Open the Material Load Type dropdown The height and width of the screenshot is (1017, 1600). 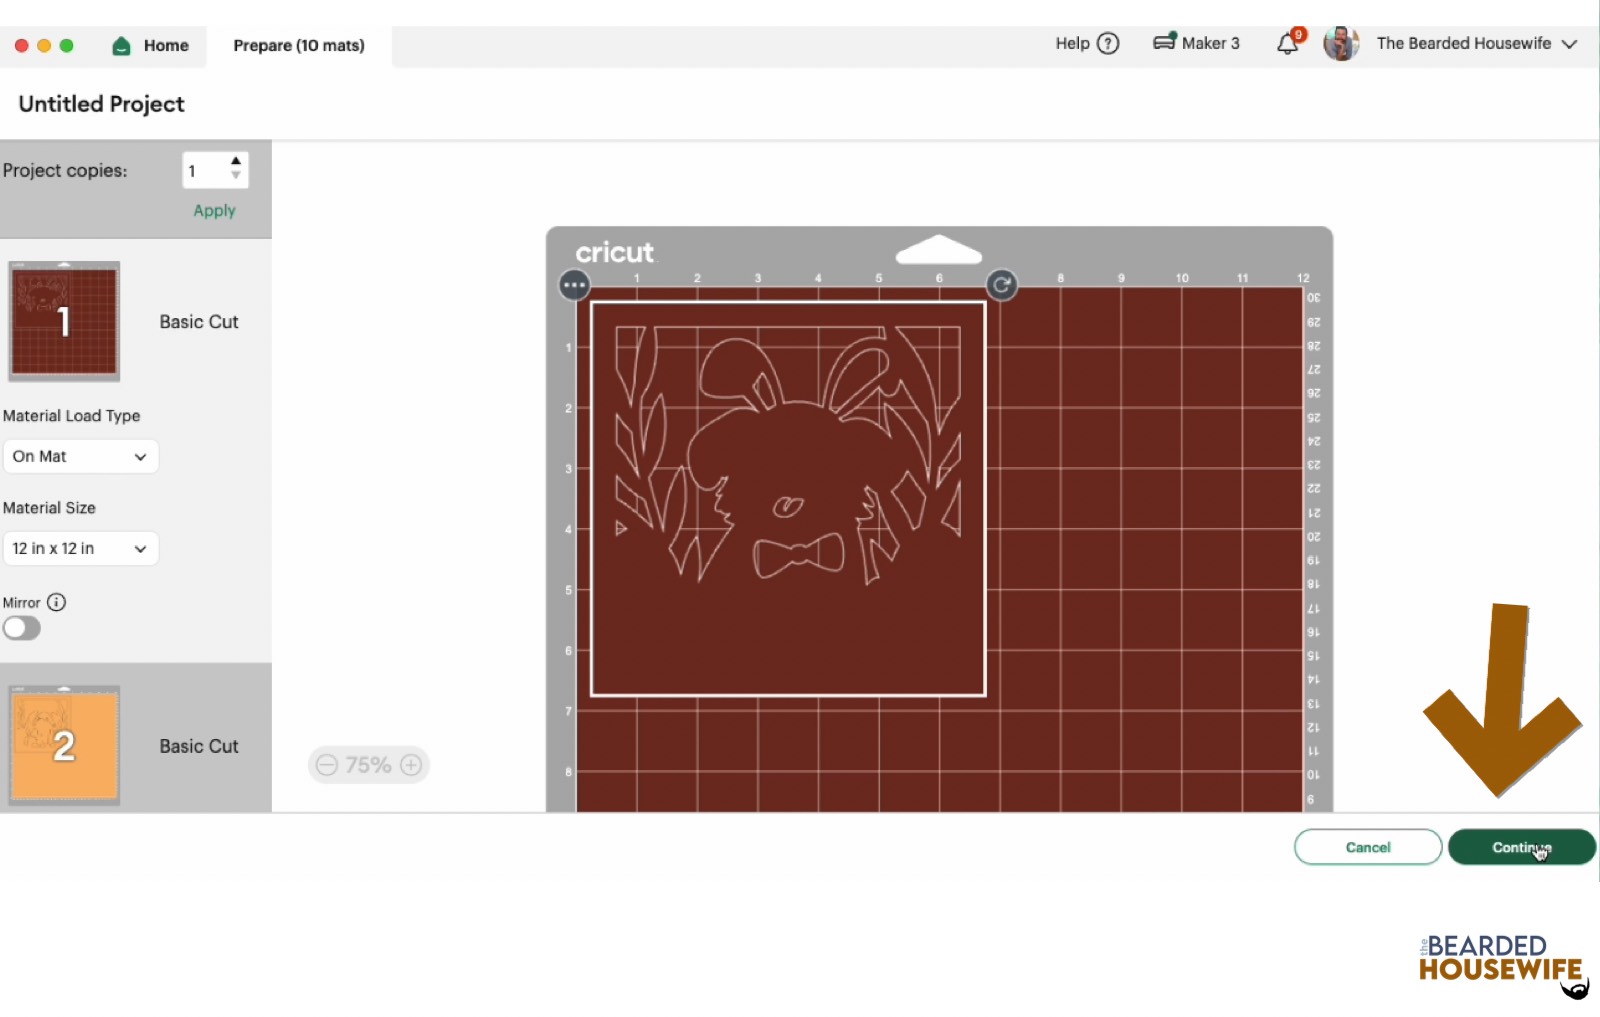click(80, 456)
